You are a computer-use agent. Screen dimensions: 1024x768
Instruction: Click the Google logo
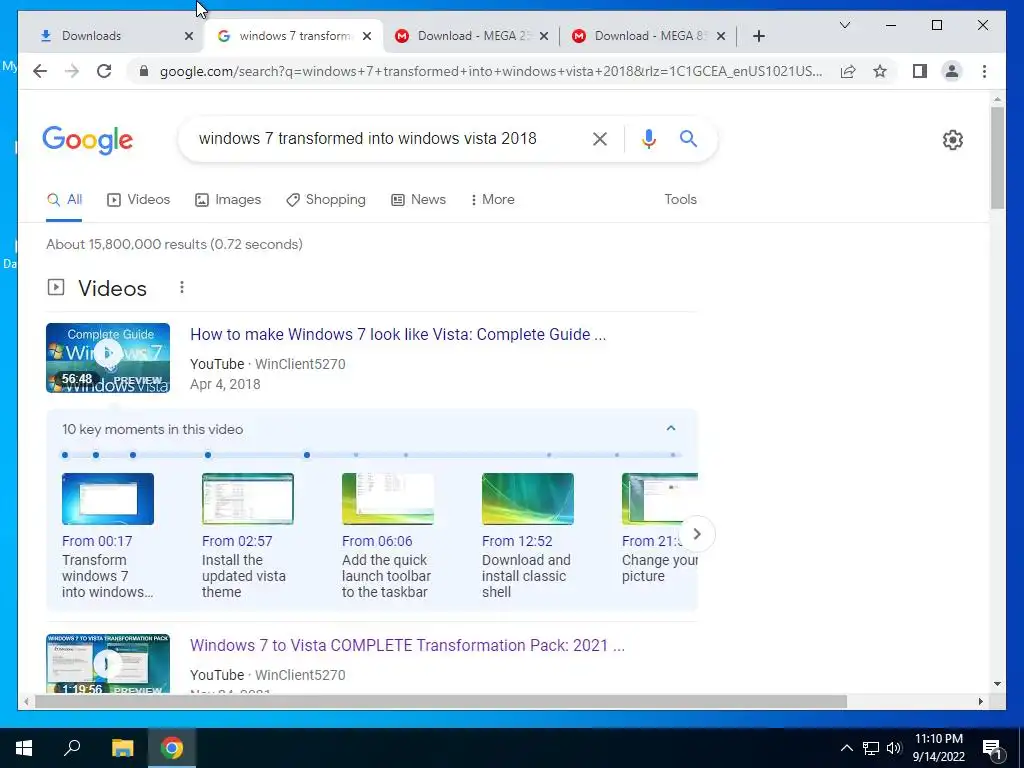[x=88, y=140]
